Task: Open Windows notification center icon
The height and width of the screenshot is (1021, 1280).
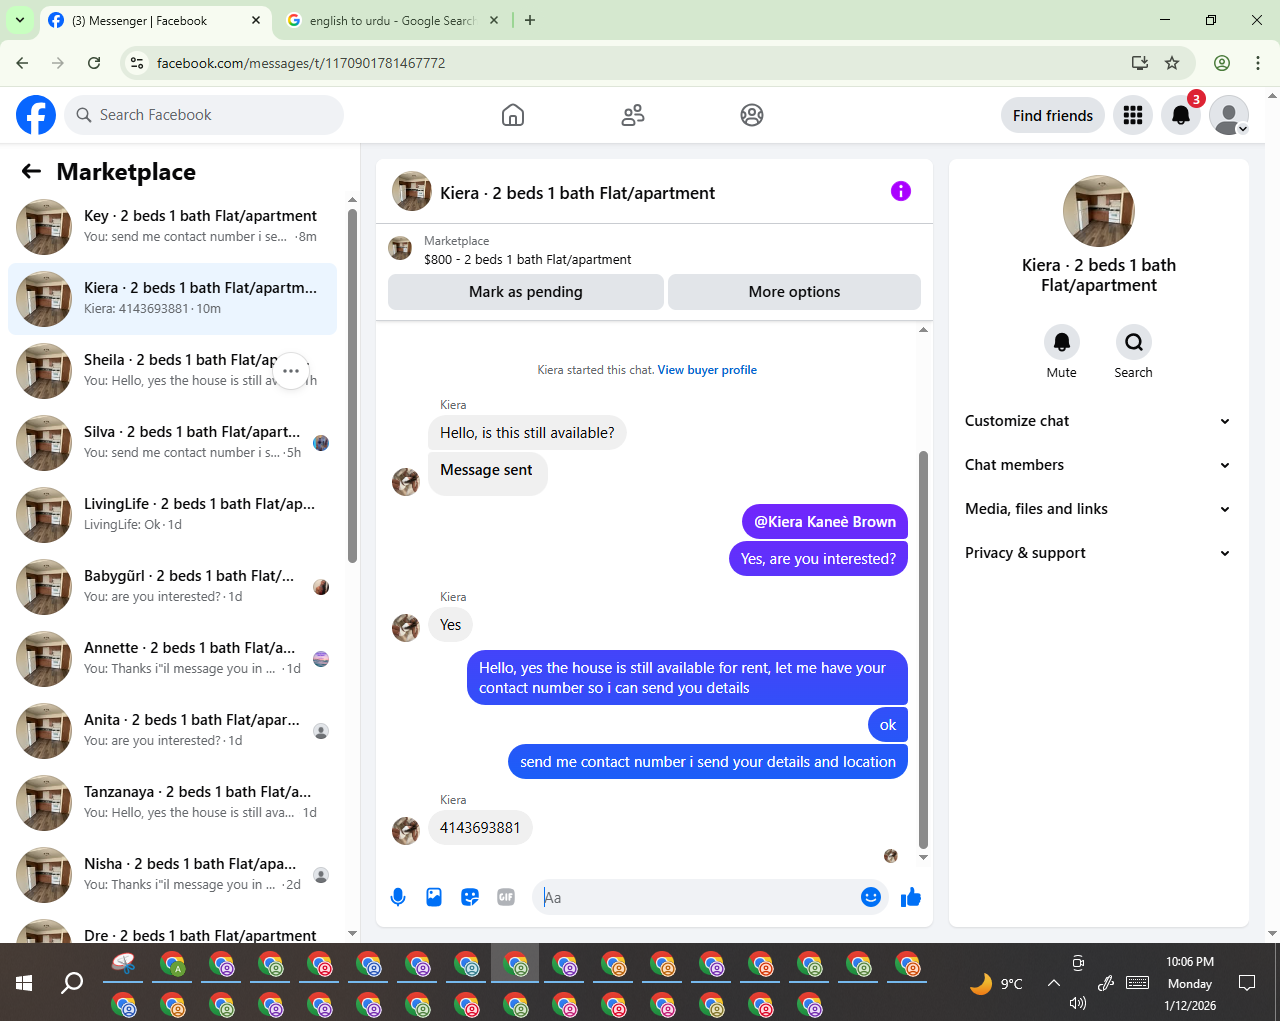Action: [1247, 983]
